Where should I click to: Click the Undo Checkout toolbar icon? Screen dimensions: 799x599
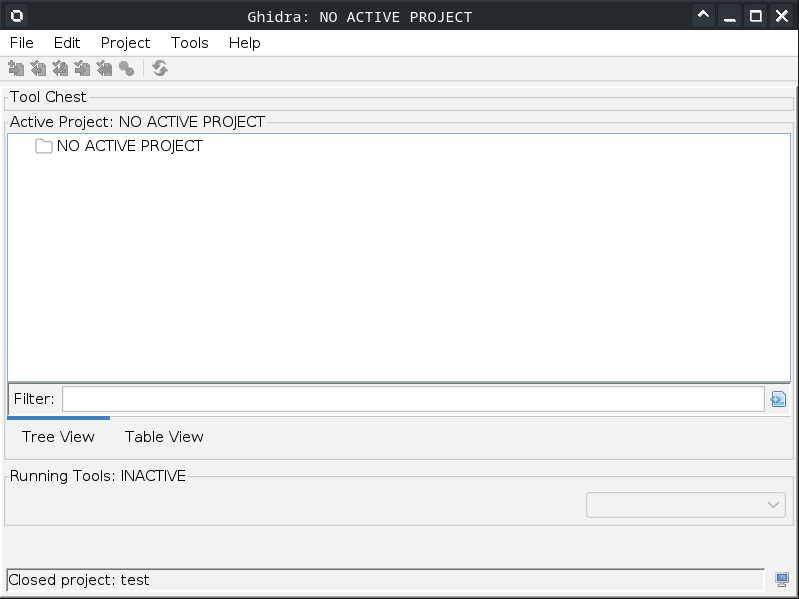104,68
